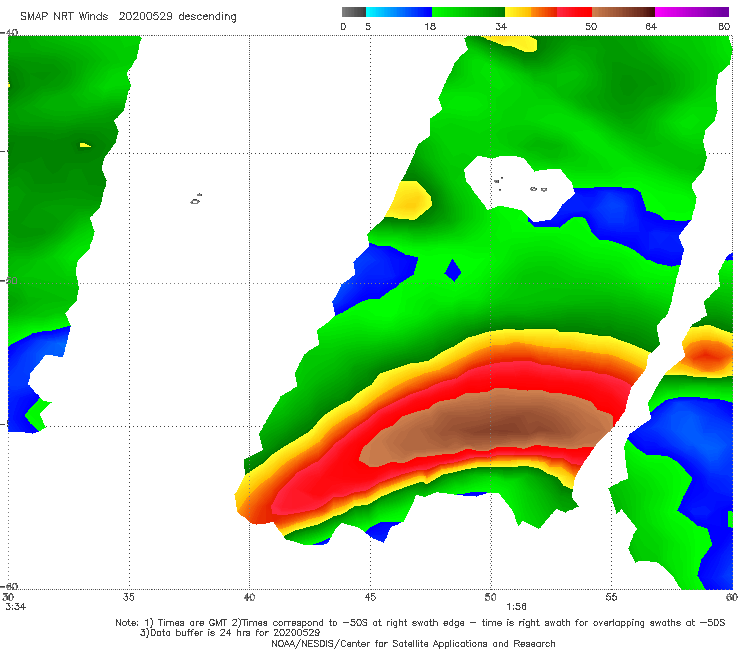This screenshot has height=650, width=740.
Task: Click the gray segment of the color scale
Action: click(353, 12)
